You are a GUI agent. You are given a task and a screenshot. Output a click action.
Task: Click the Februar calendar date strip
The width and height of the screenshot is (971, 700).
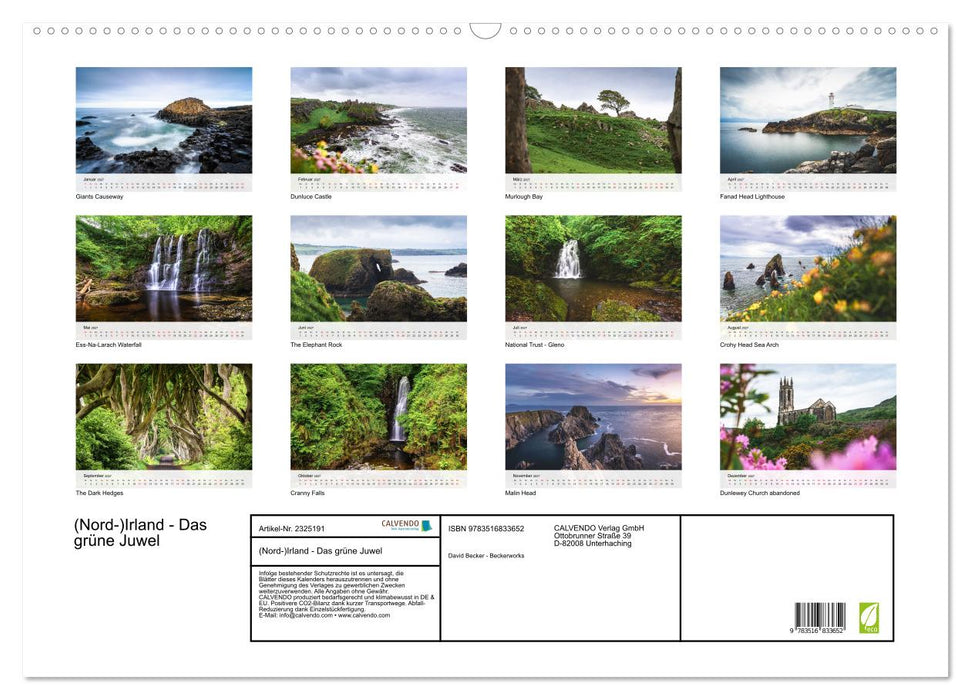(x=378, y=183)
